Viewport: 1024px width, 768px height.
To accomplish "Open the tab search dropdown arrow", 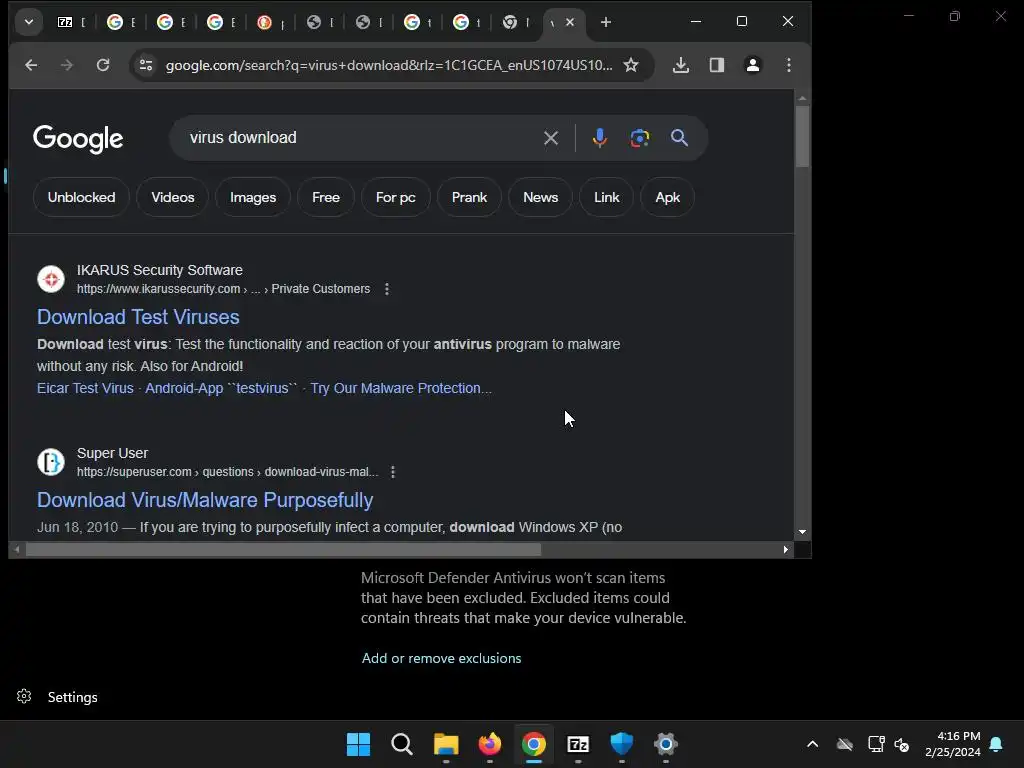I will (x=29, y=22).
